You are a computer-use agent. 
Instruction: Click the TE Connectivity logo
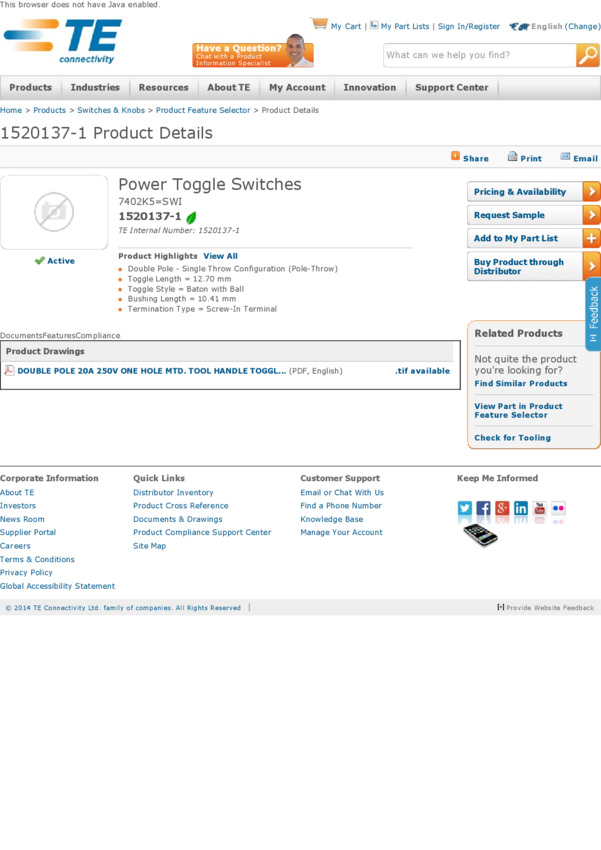63,42
